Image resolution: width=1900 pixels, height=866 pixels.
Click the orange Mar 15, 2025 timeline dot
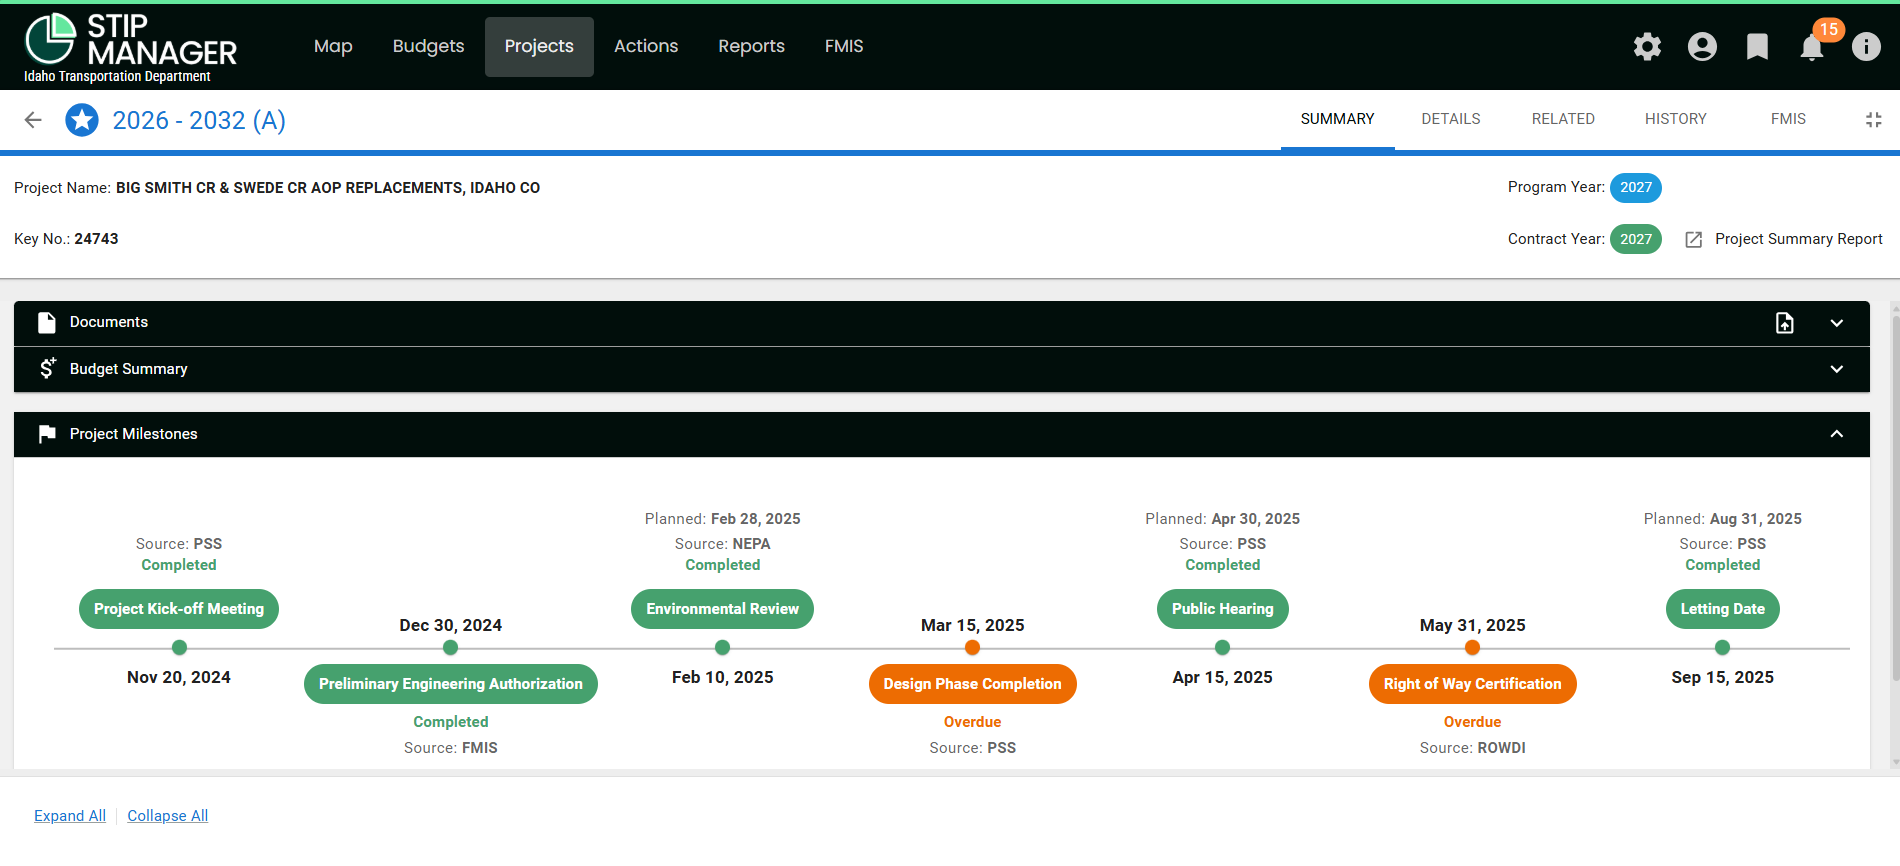point(972,648)
